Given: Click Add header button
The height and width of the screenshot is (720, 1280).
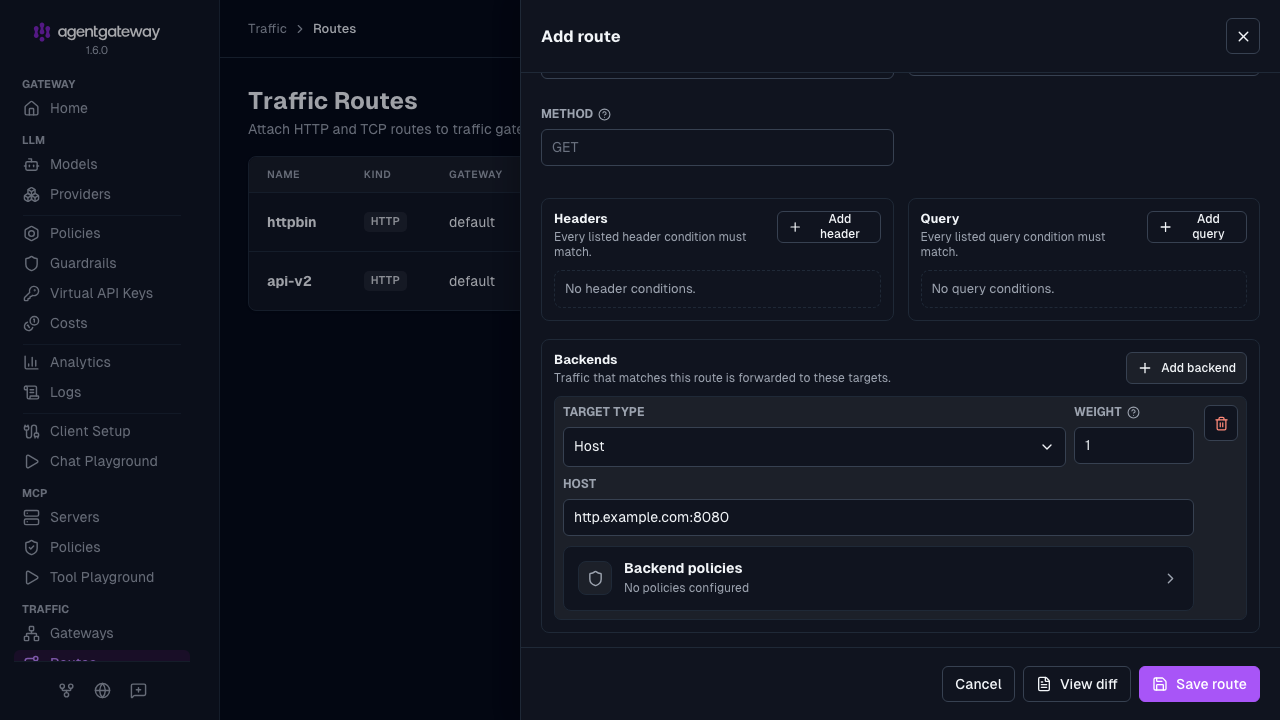Looking at the screenshot, I should 829,227.
